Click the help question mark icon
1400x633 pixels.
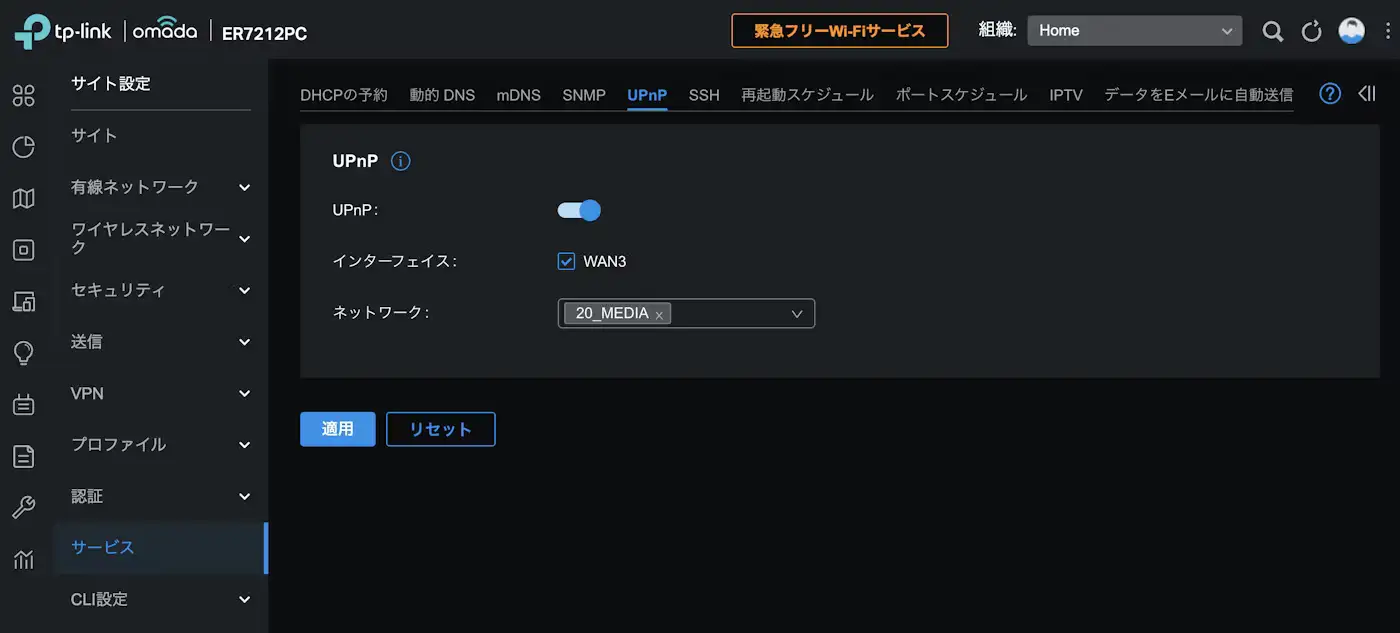tap(1329, 93)
